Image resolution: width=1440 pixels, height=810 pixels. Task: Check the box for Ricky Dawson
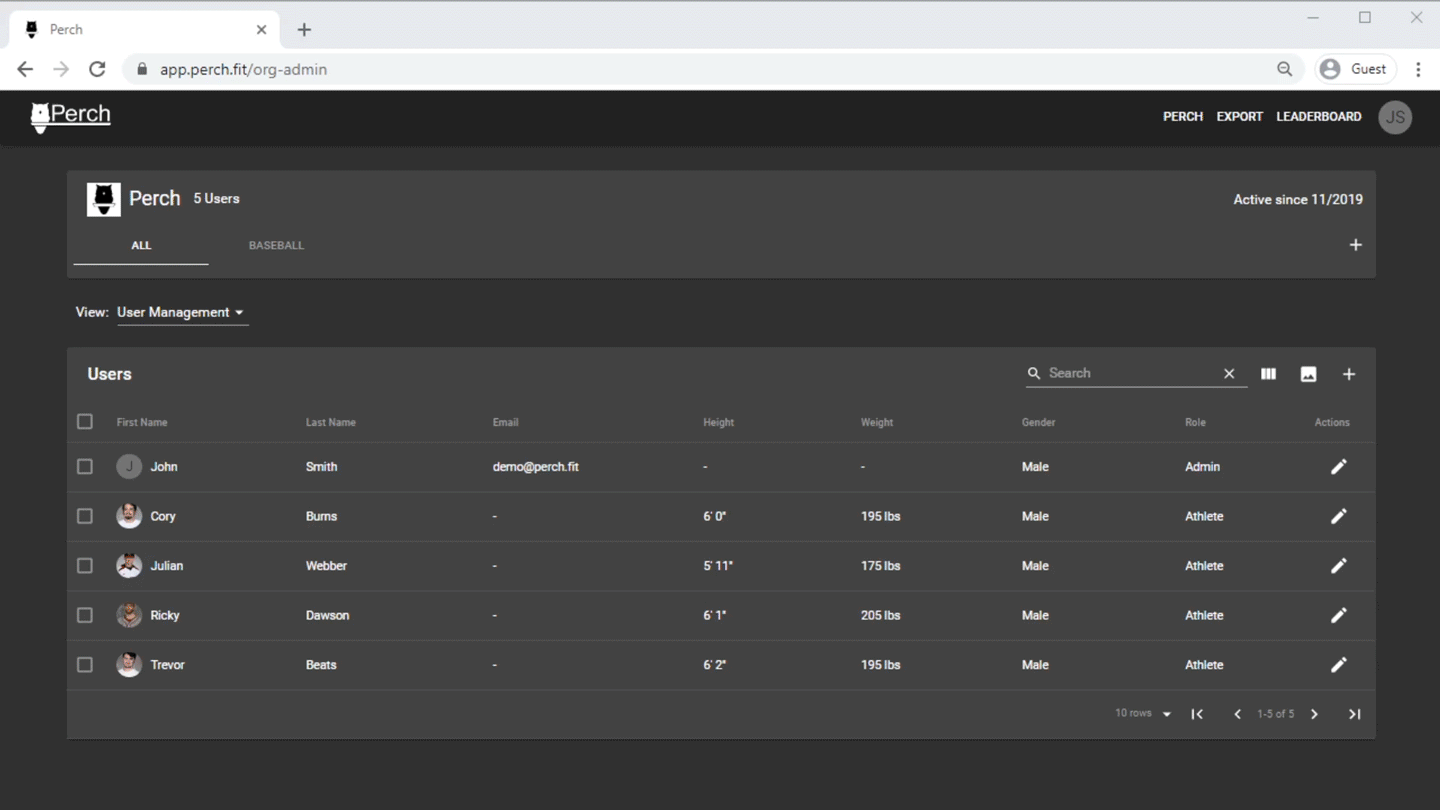[85, 615]
